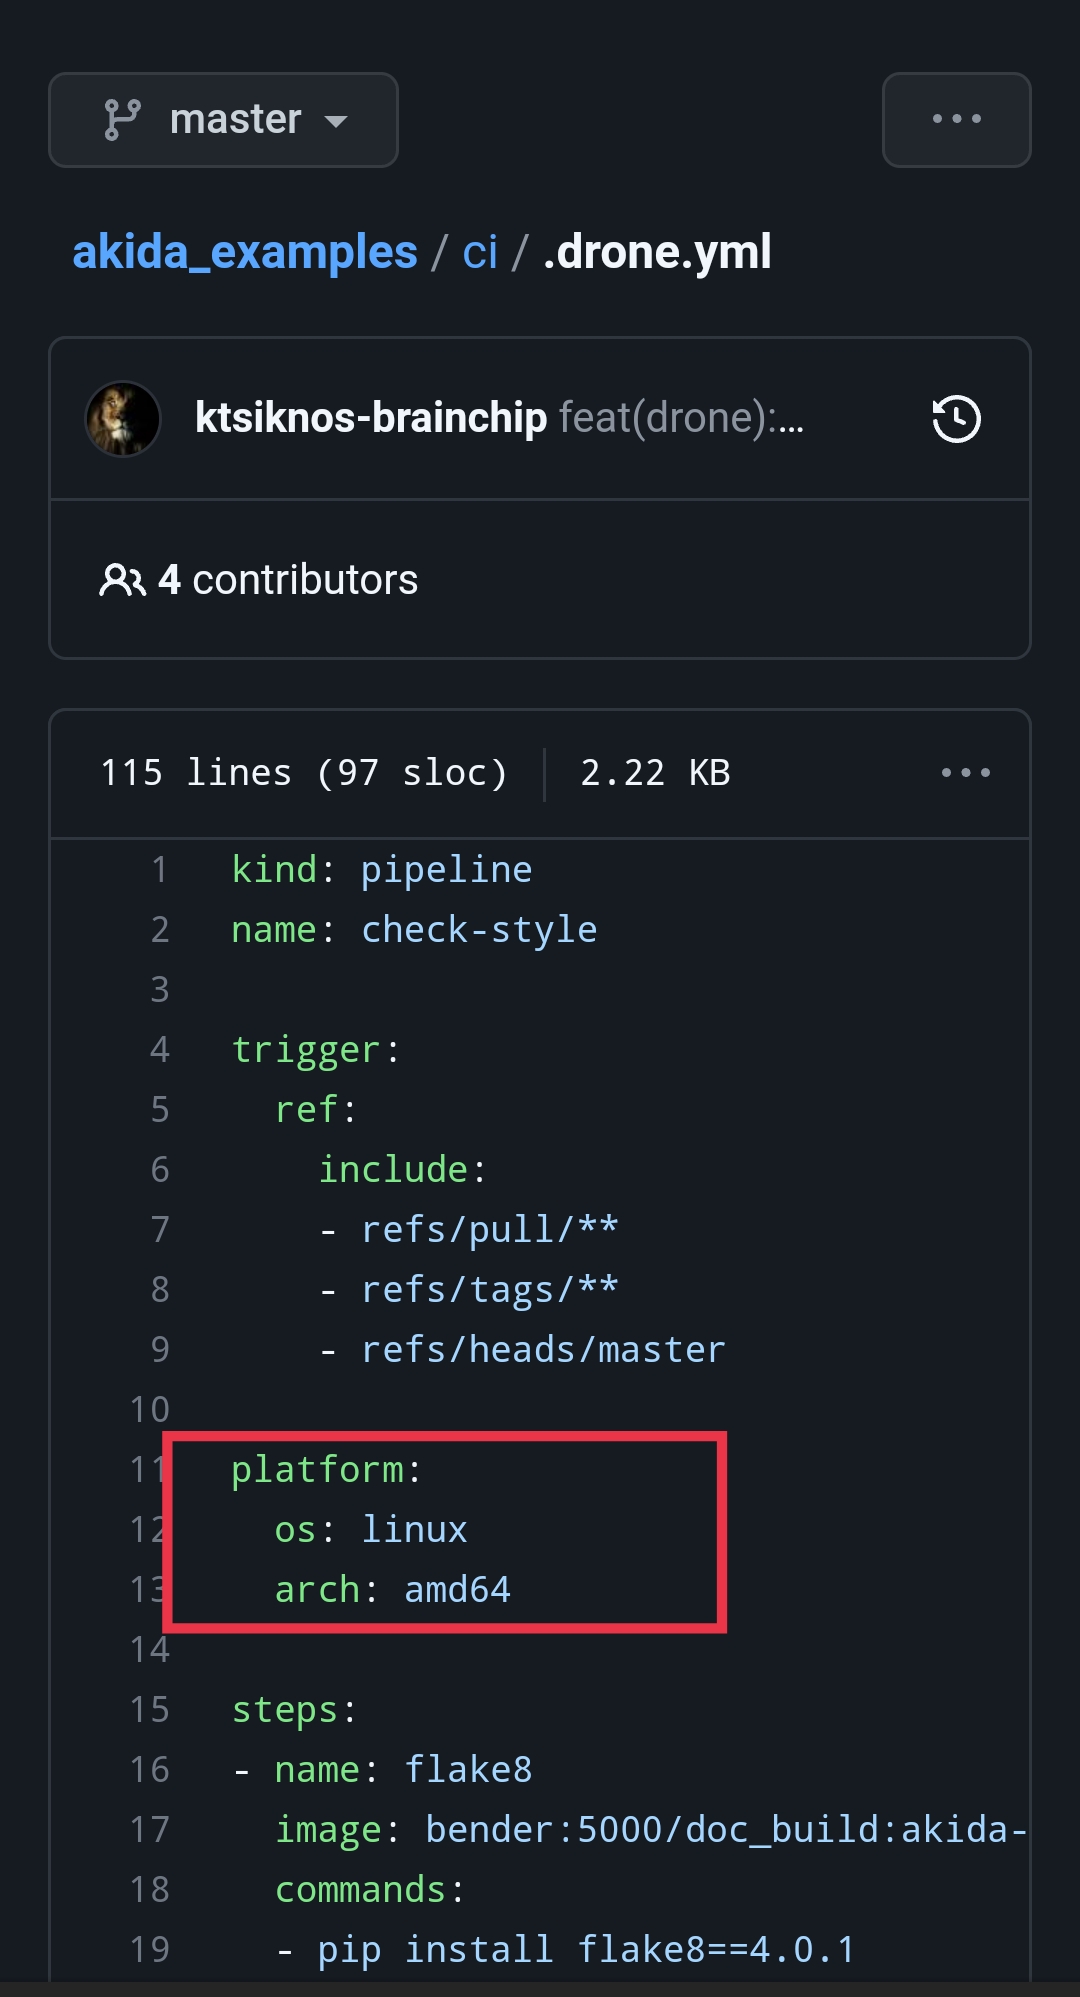Open ktsiknos-brainchip's profile link
The width and height of the screenshot is (1080, 1997).
[x=371, y=418]
